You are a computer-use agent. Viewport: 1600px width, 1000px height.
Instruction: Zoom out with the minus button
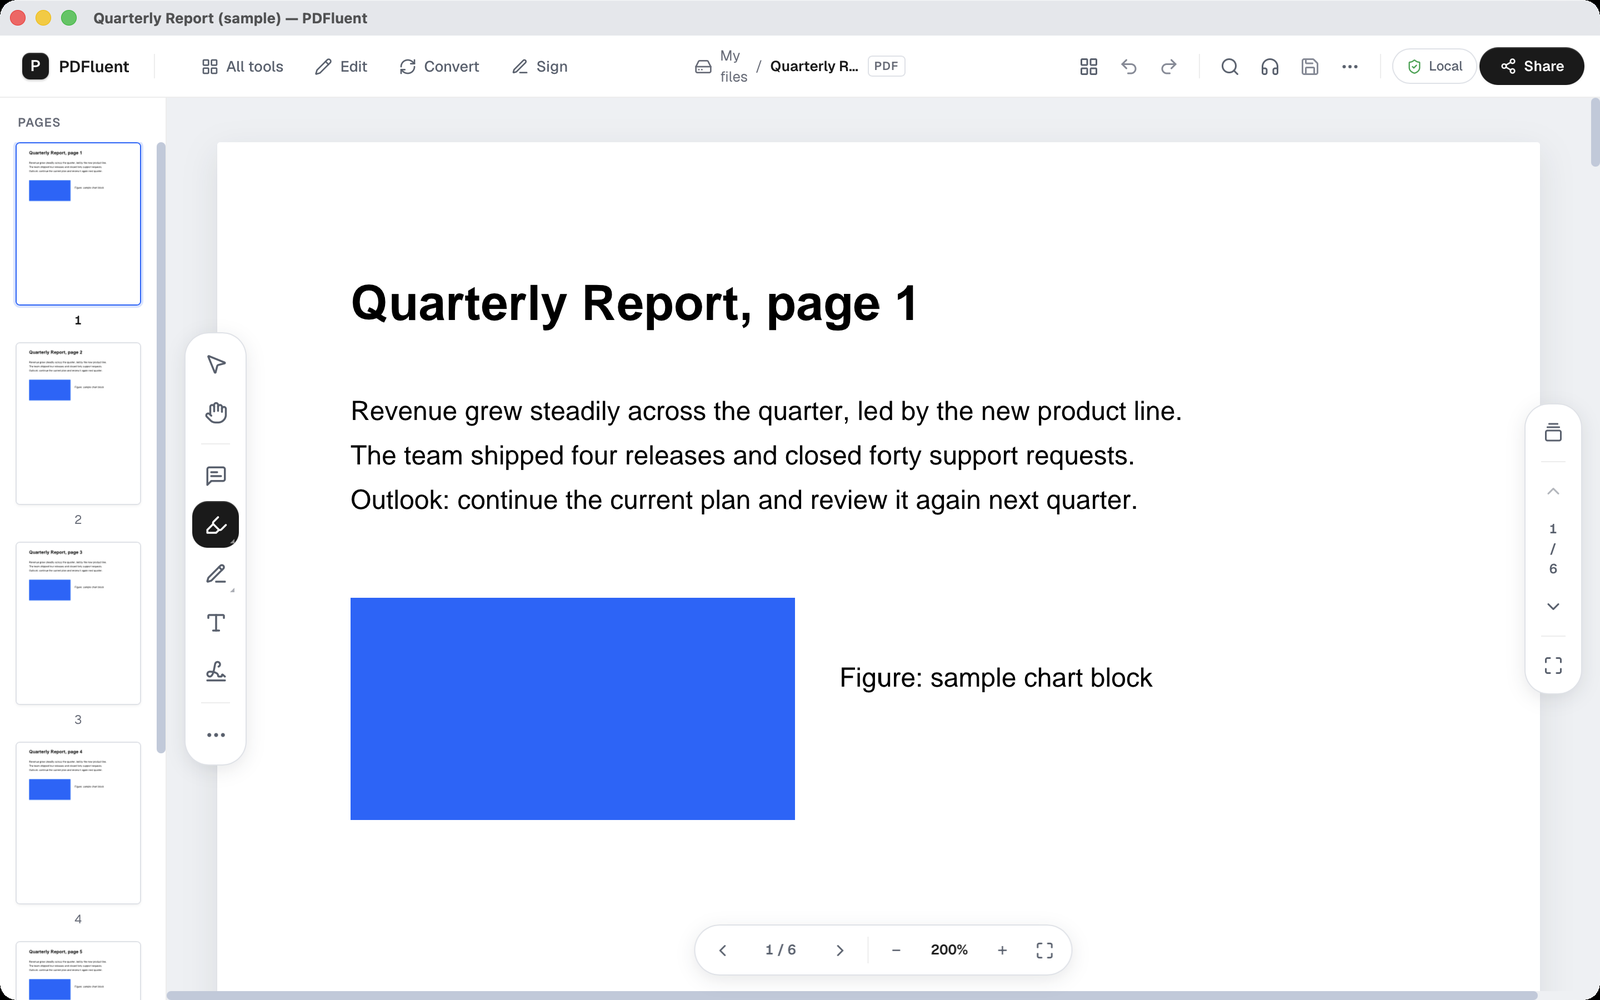tap(896, 950)
